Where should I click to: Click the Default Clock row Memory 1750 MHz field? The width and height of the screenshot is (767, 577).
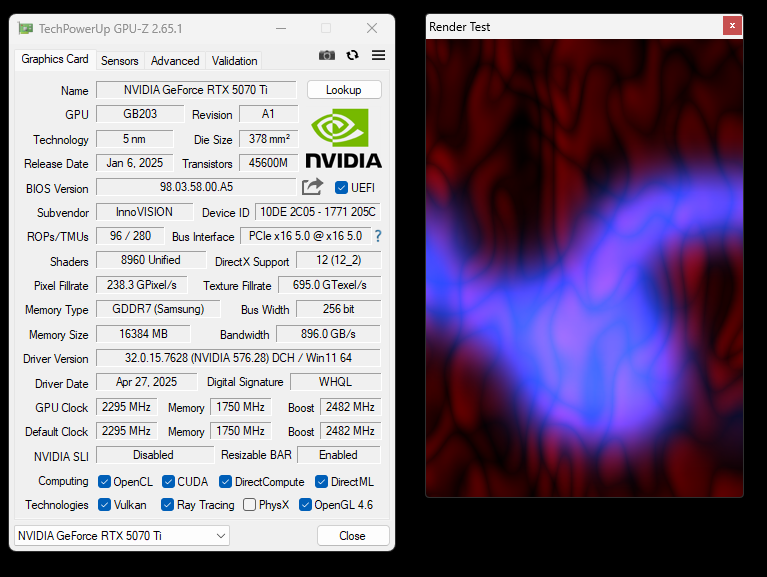[x=241, y=431]
